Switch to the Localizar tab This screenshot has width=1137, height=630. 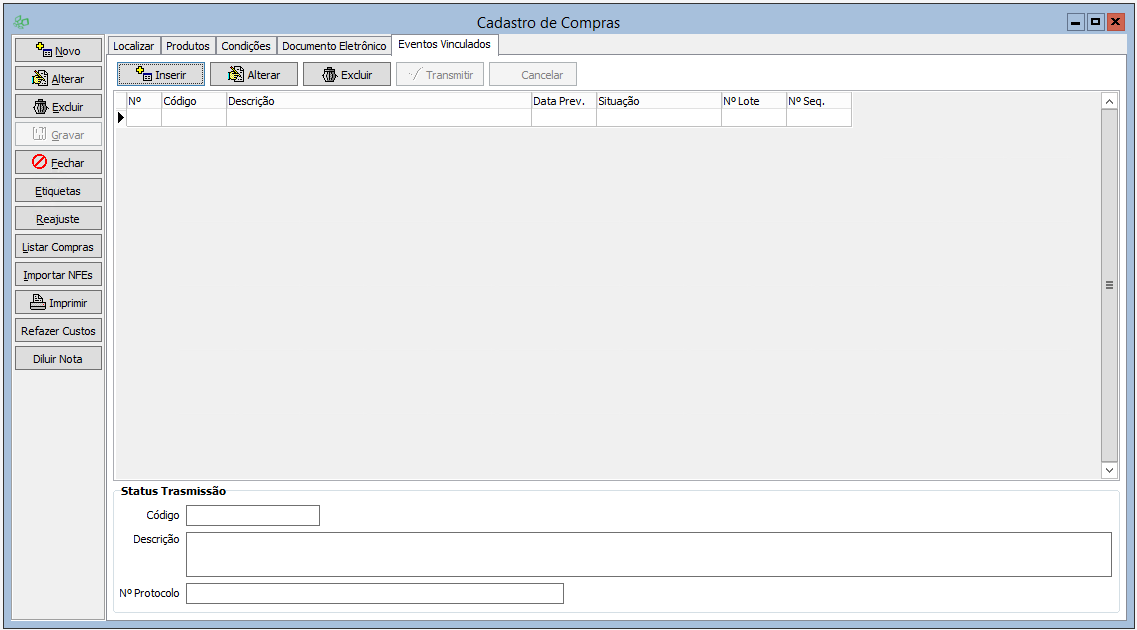click(x=133, y=46)
